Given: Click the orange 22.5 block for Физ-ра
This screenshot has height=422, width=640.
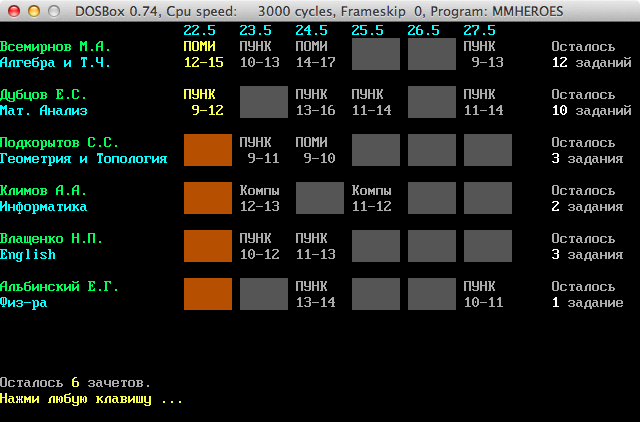Looking at the screenshot, I should click(x=208, y=294).
